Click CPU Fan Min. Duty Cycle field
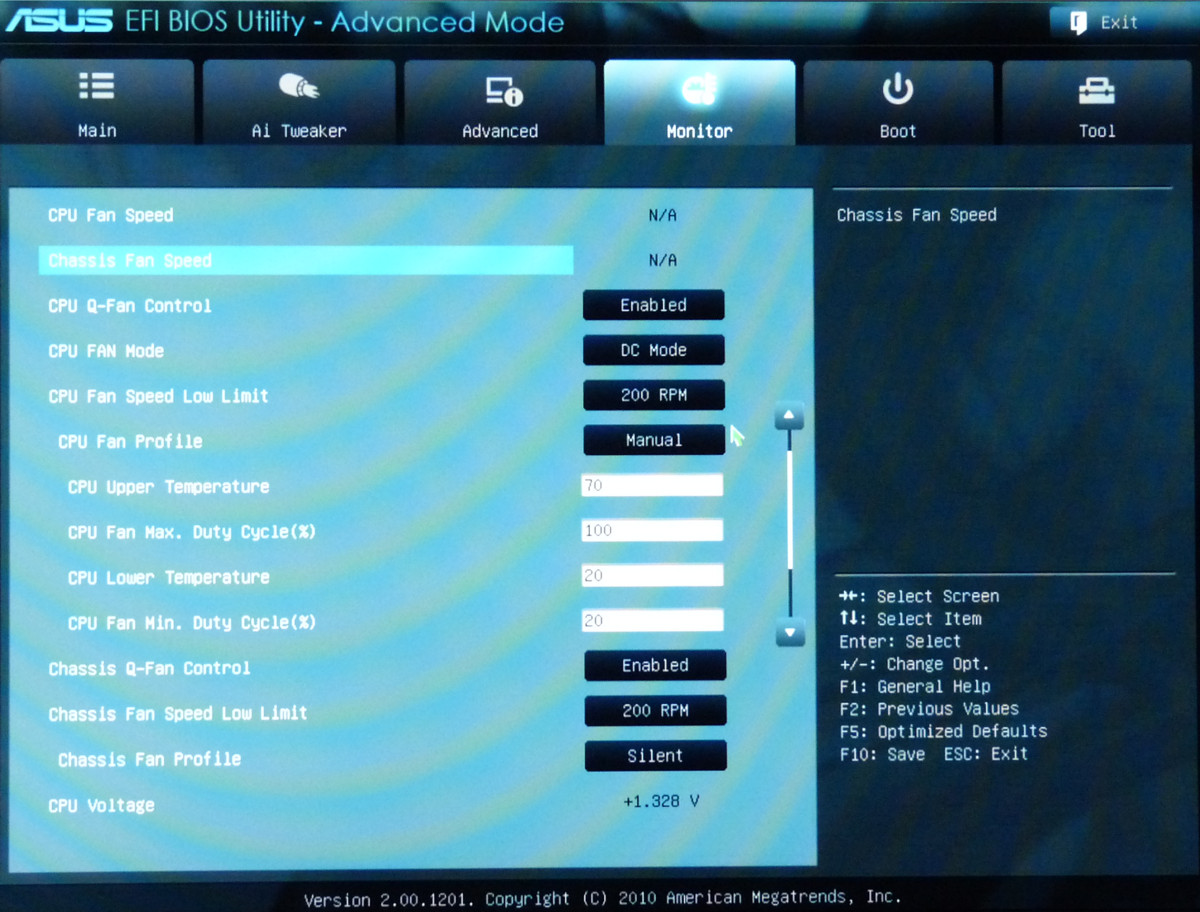The width and height of the screenshot is (1200, 912). [652, 620]
